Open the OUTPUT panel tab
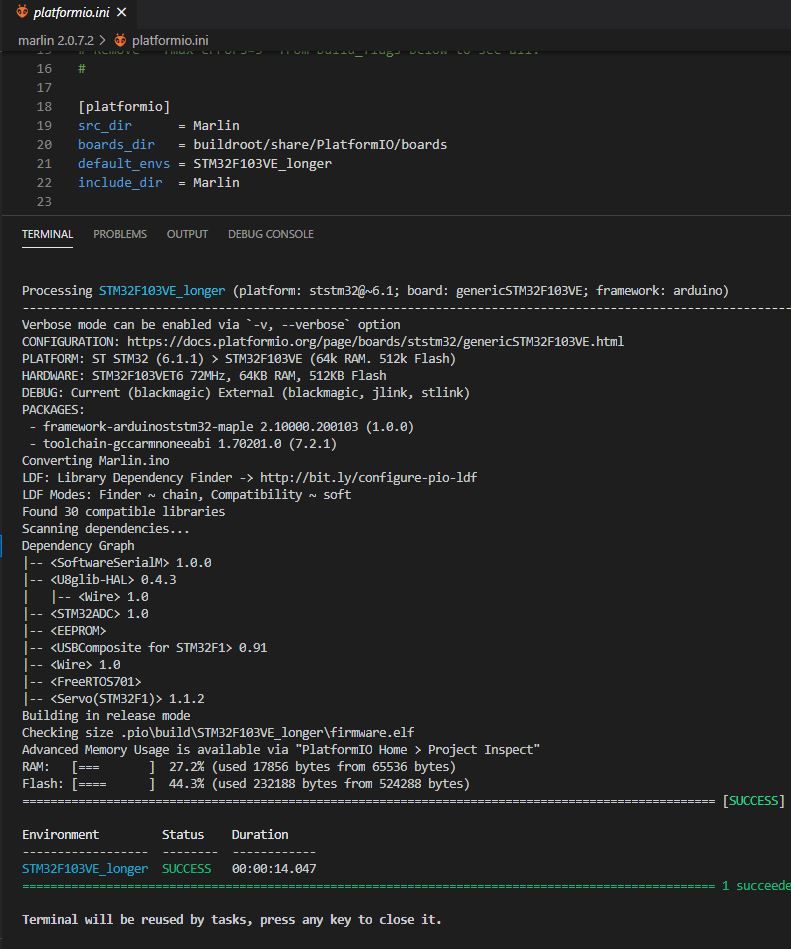 point(187,234)
